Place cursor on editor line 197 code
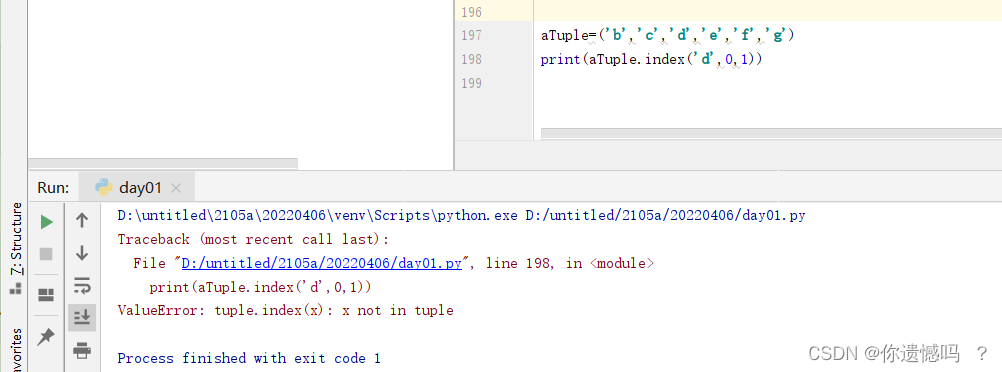The height and width of the screenshot is (372, 1002). pos(667,35)
